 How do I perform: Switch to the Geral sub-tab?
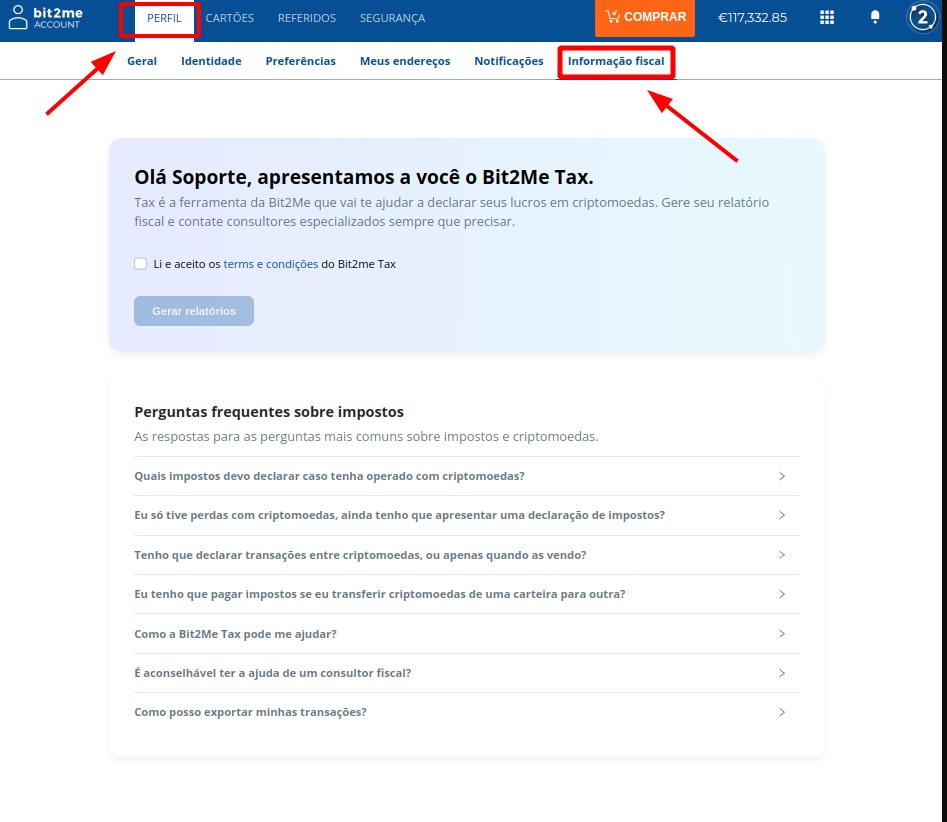[x=142, y=61]
